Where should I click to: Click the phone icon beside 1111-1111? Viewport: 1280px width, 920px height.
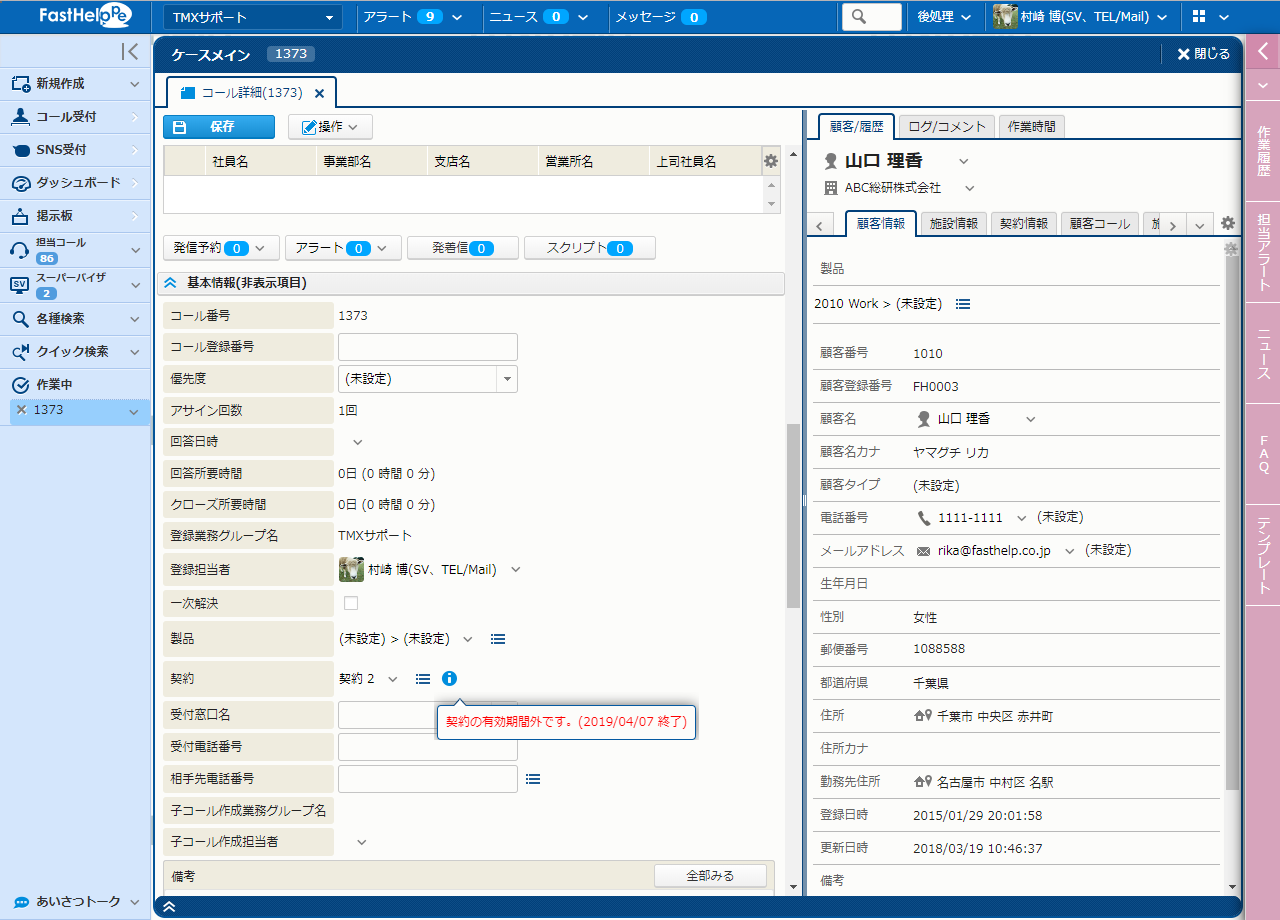point(924,518)
